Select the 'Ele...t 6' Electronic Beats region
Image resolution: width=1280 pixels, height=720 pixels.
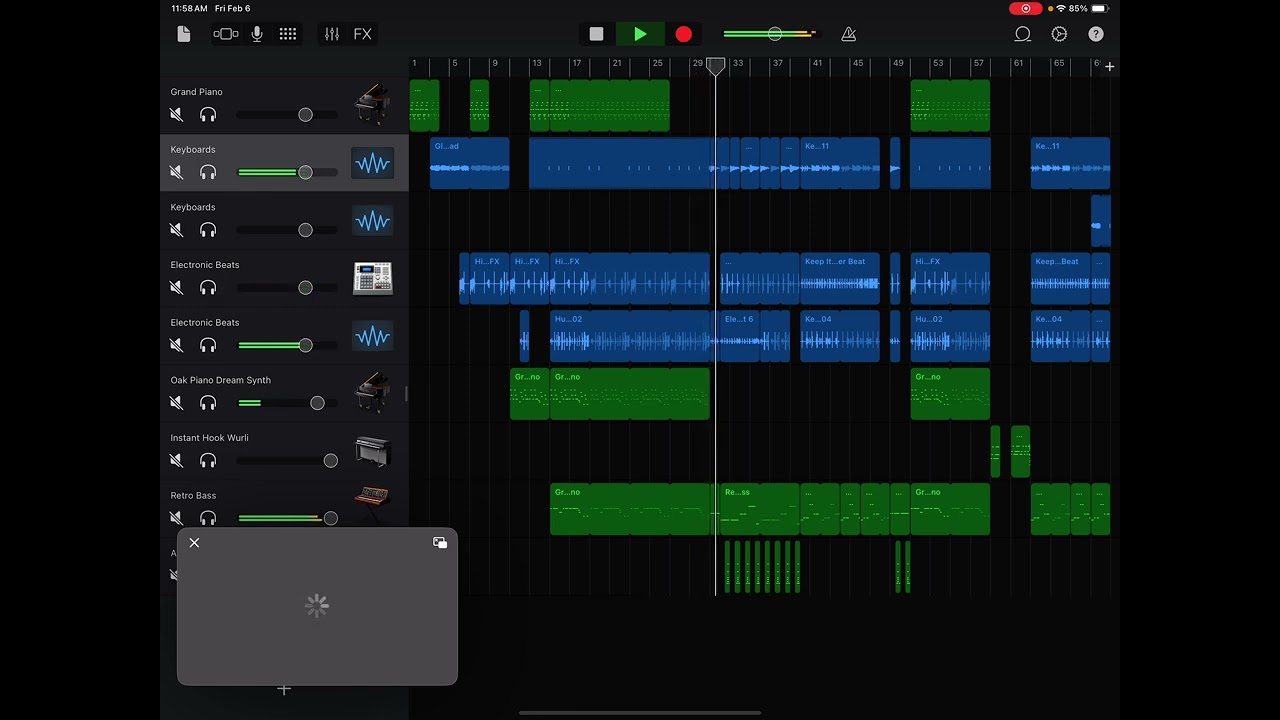click(x=740, y=336)
